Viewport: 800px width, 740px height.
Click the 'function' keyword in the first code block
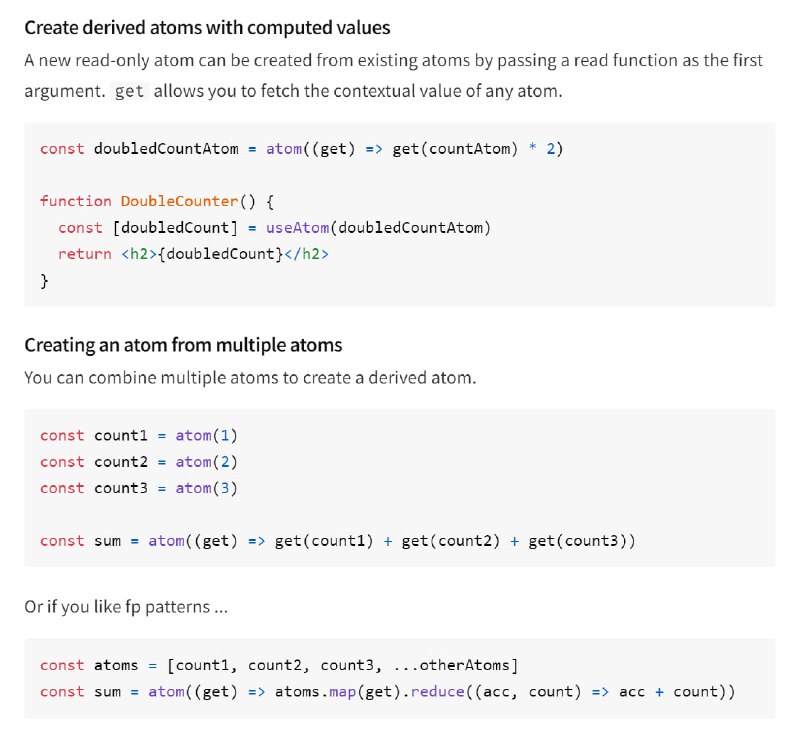76,201
